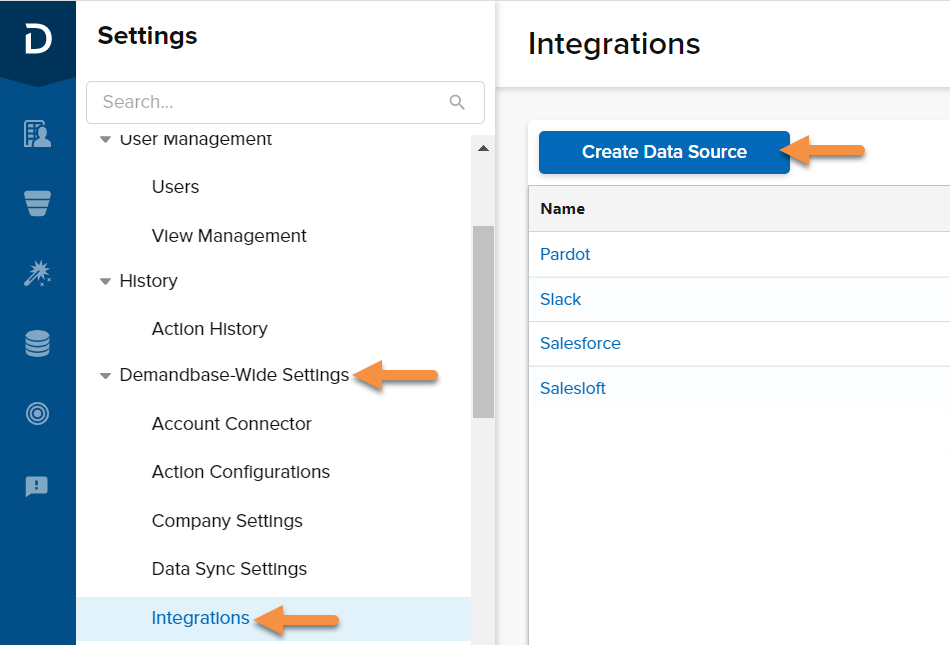The width and height of the screenshot is (950, 645).
Task: Open the accounts building-person sidebar icon
Action: pos(38,133)
